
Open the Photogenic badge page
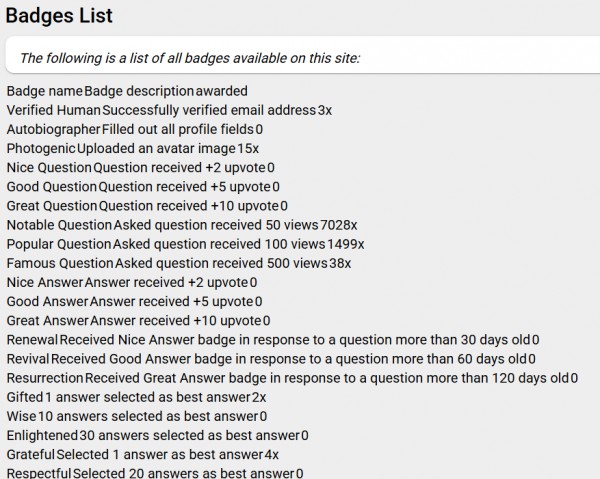pyautogui.click(x=41, y=148)
